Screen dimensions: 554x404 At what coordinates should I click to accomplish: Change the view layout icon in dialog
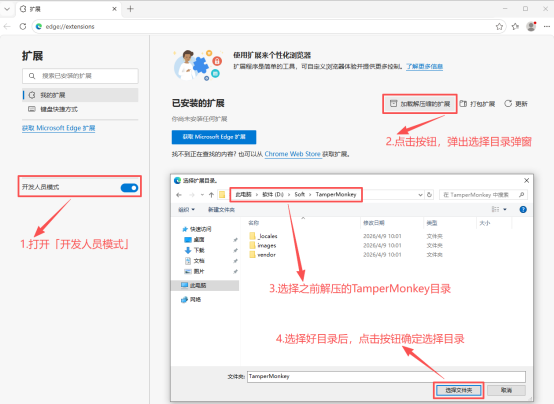pos(495,210)
